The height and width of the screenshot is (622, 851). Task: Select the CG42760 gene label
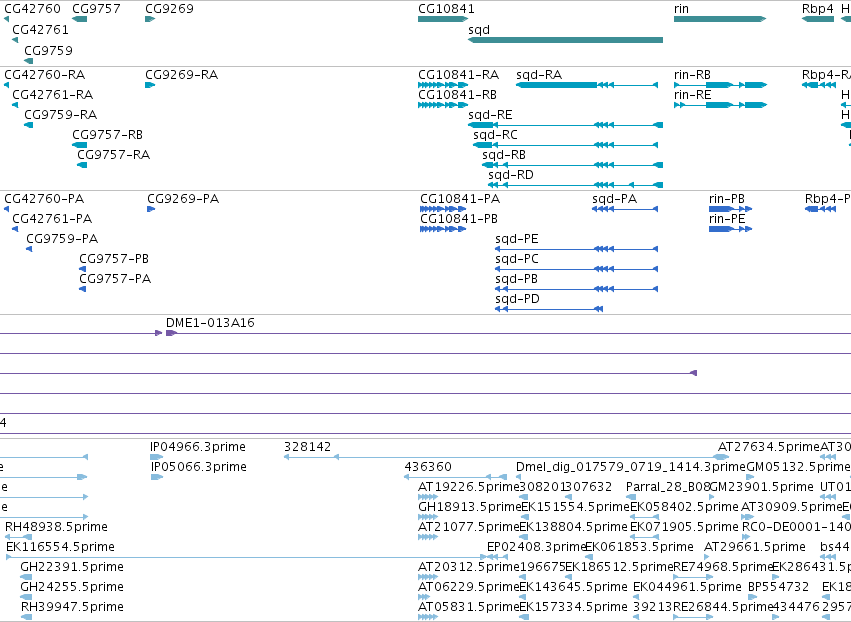point(32,9)
